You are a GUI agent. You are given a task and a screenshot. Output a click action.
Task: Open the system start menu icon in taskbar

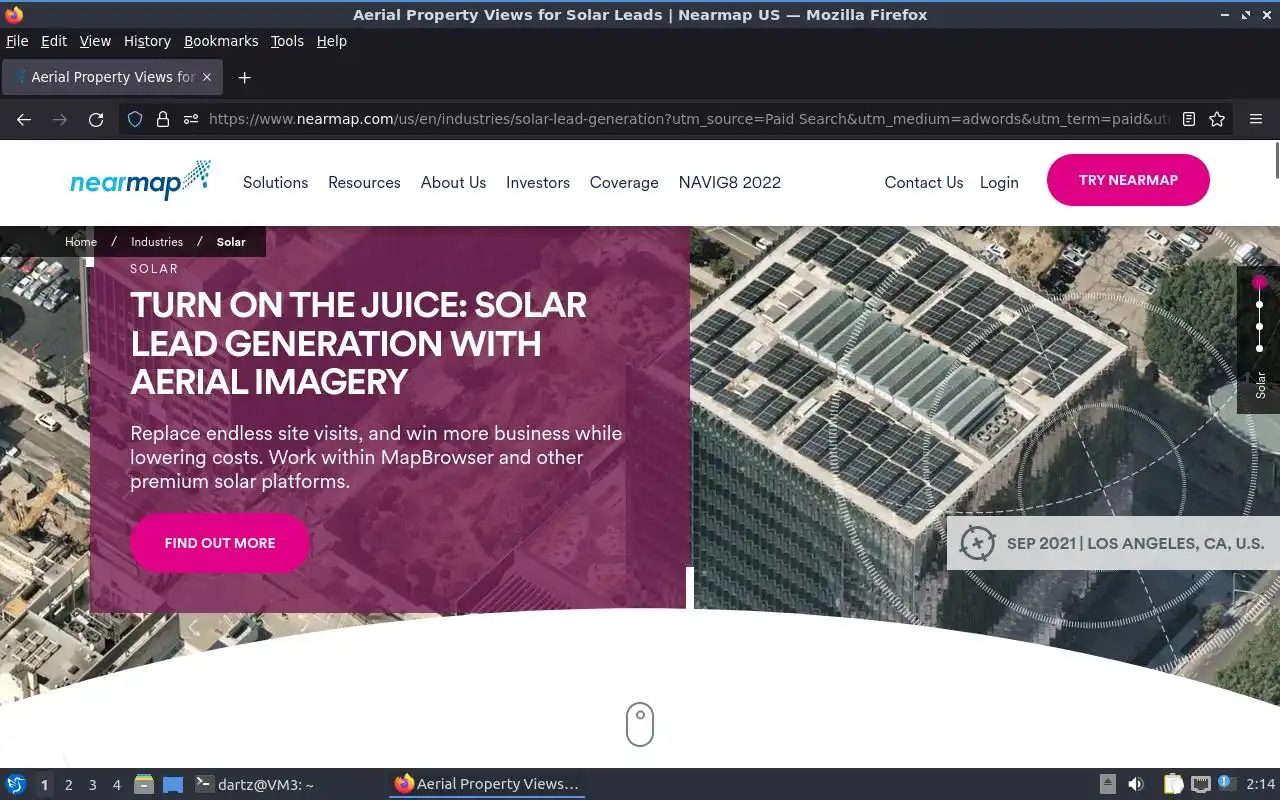click(16, 785)
